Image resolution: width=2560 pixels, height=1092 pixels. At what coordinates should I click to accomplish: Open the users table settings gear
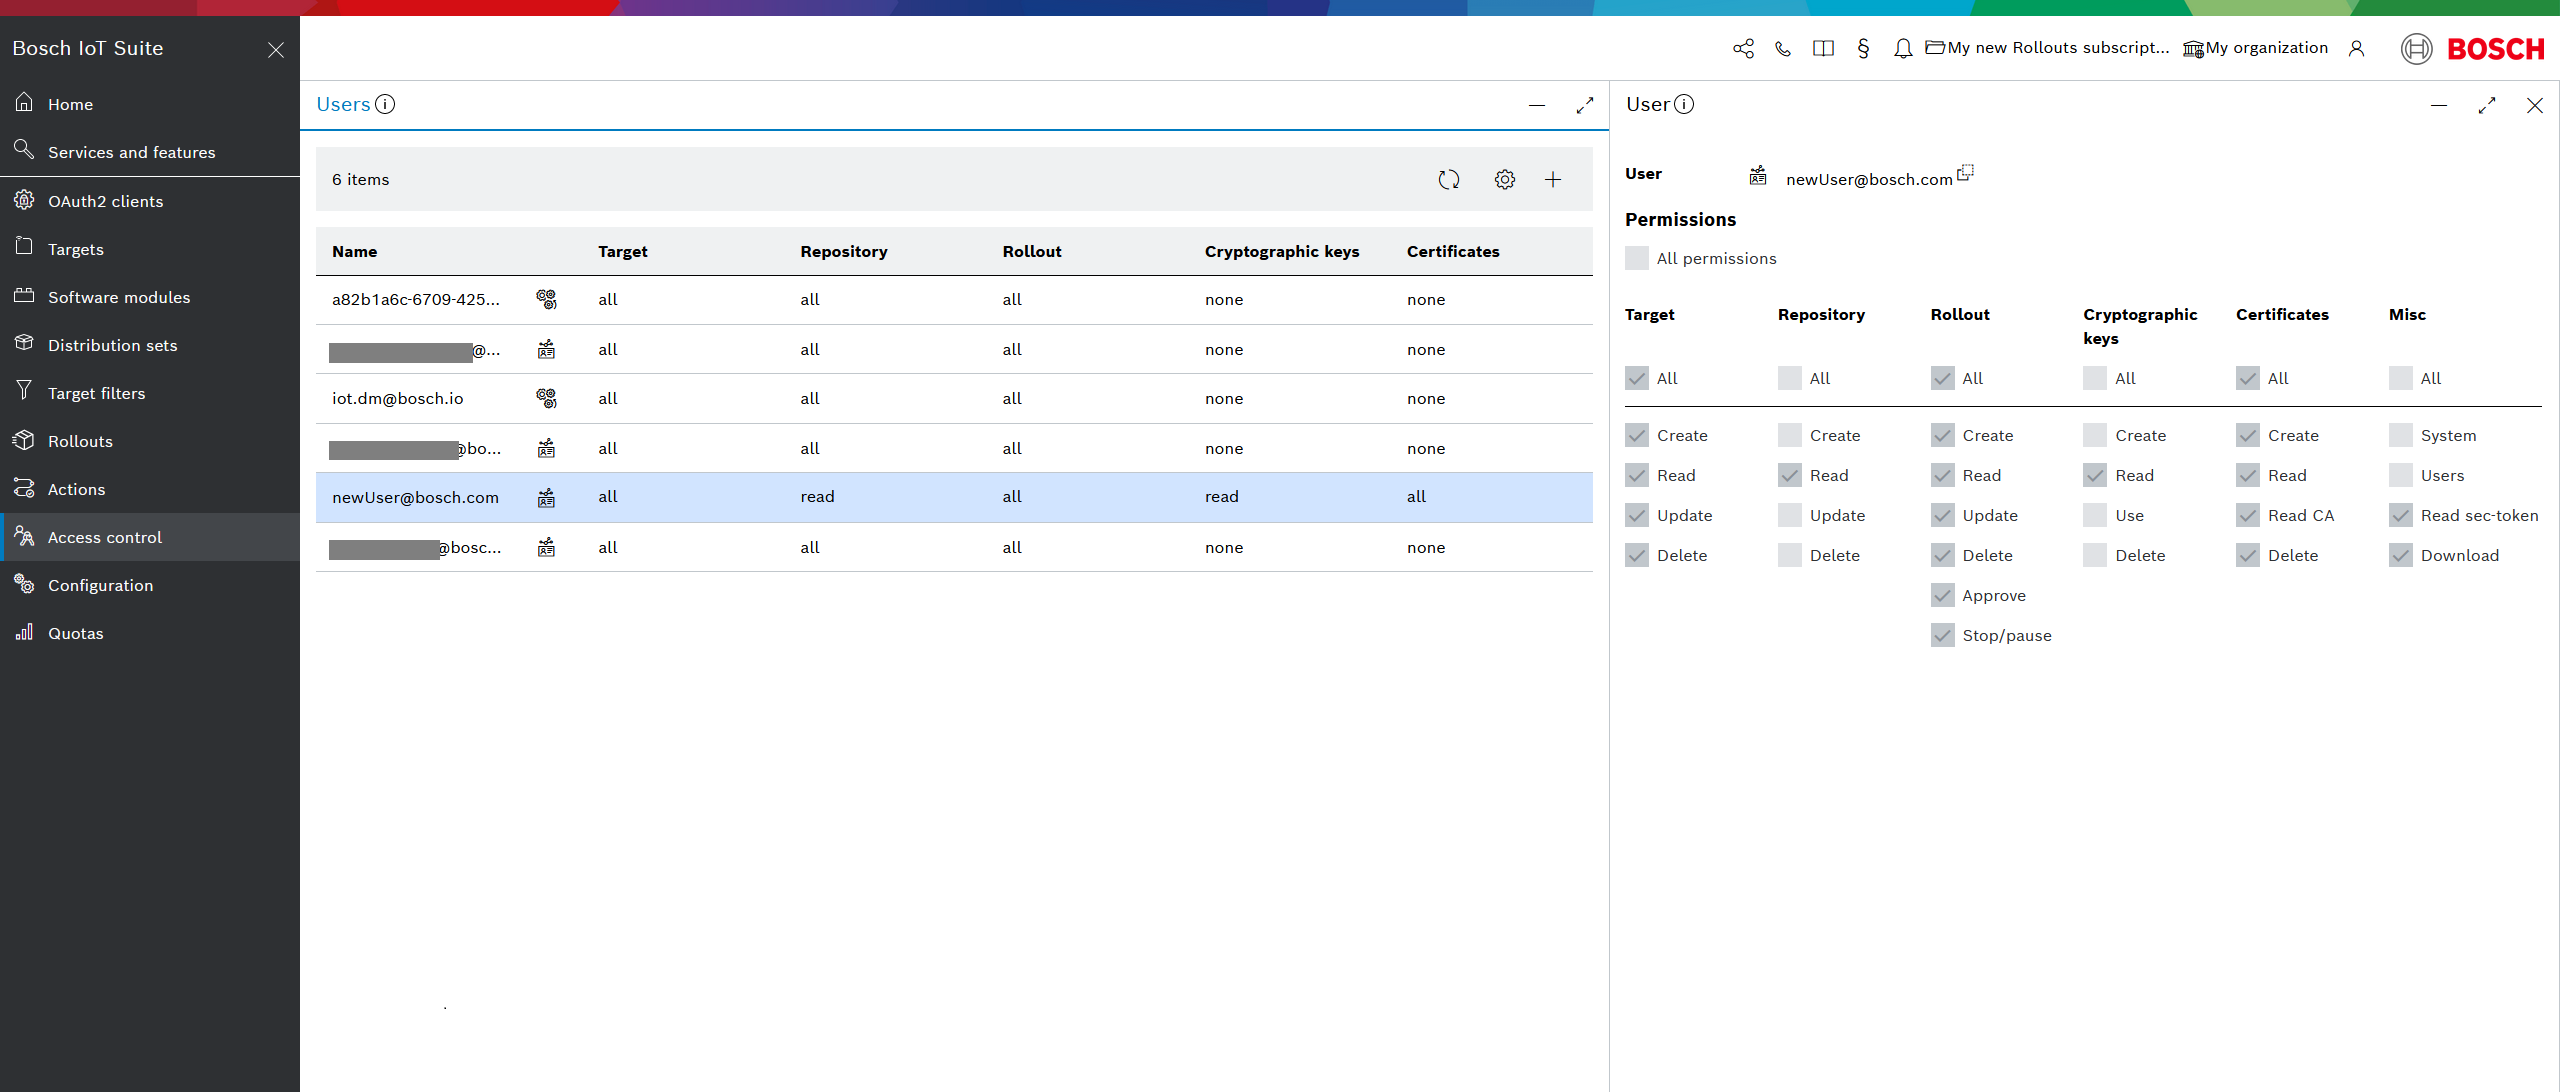coord(1504,180)
